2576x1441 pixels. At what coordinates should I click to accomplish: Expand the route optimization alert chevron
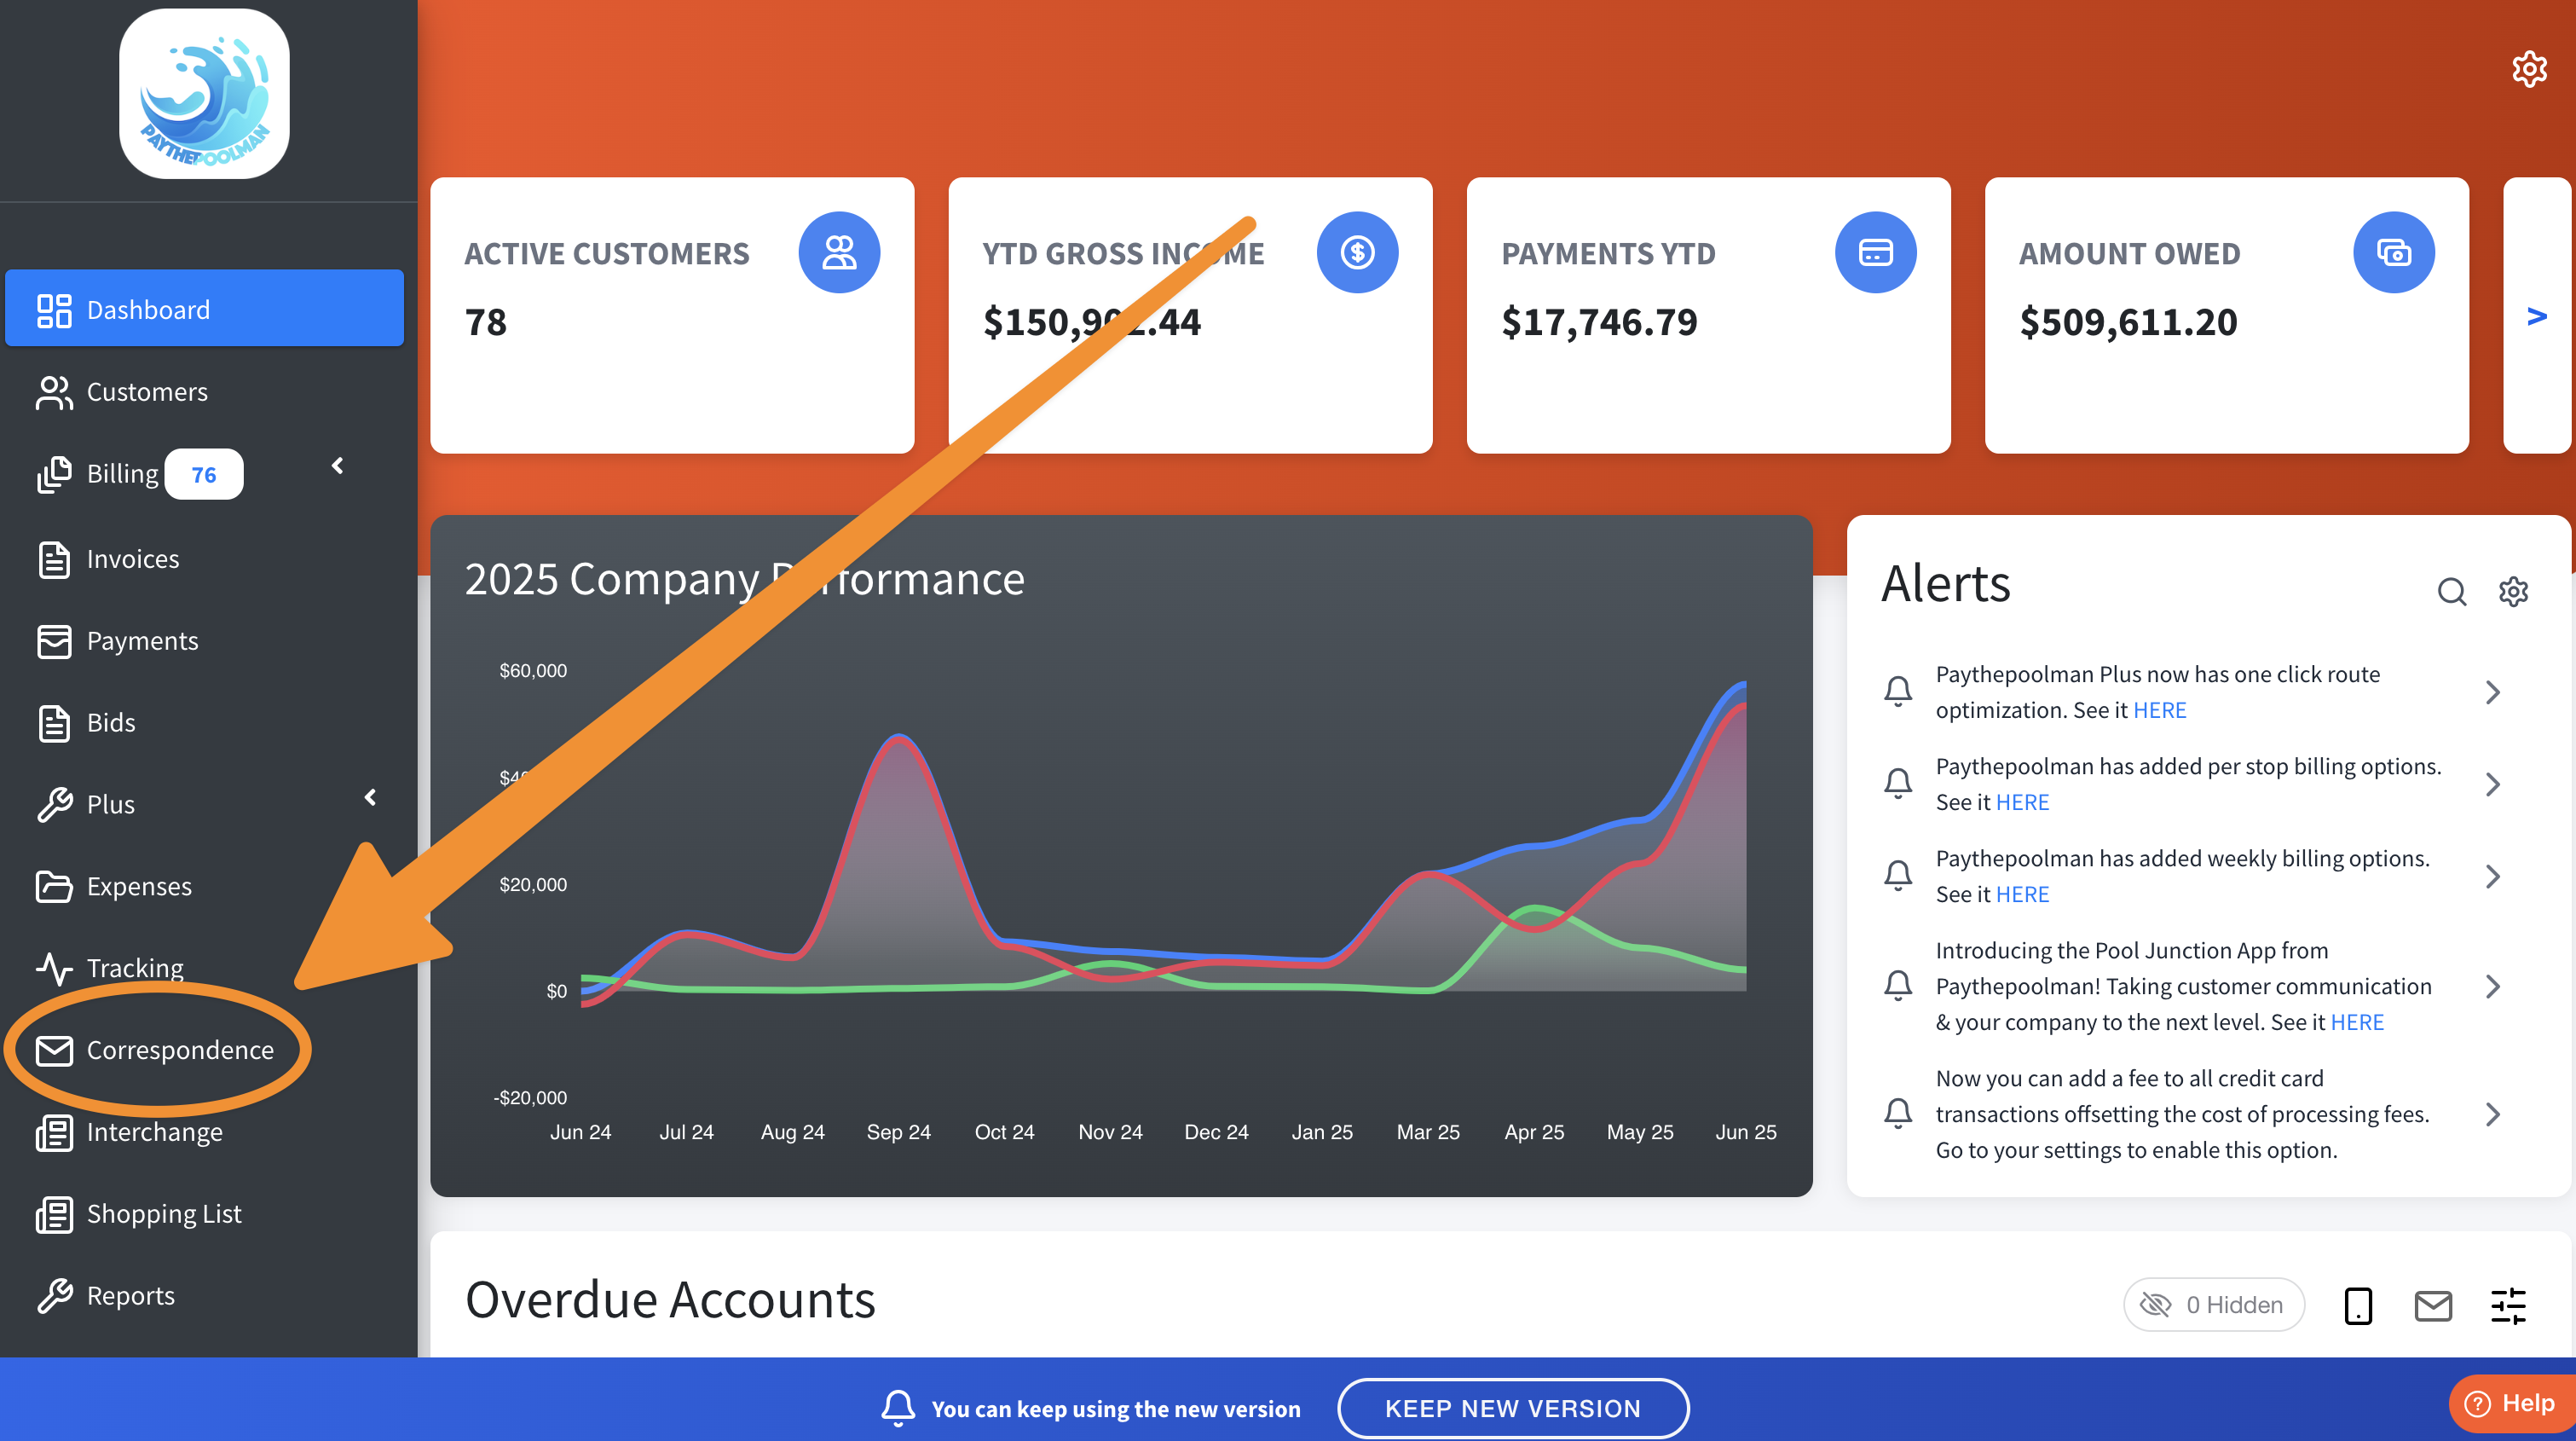2492,692
